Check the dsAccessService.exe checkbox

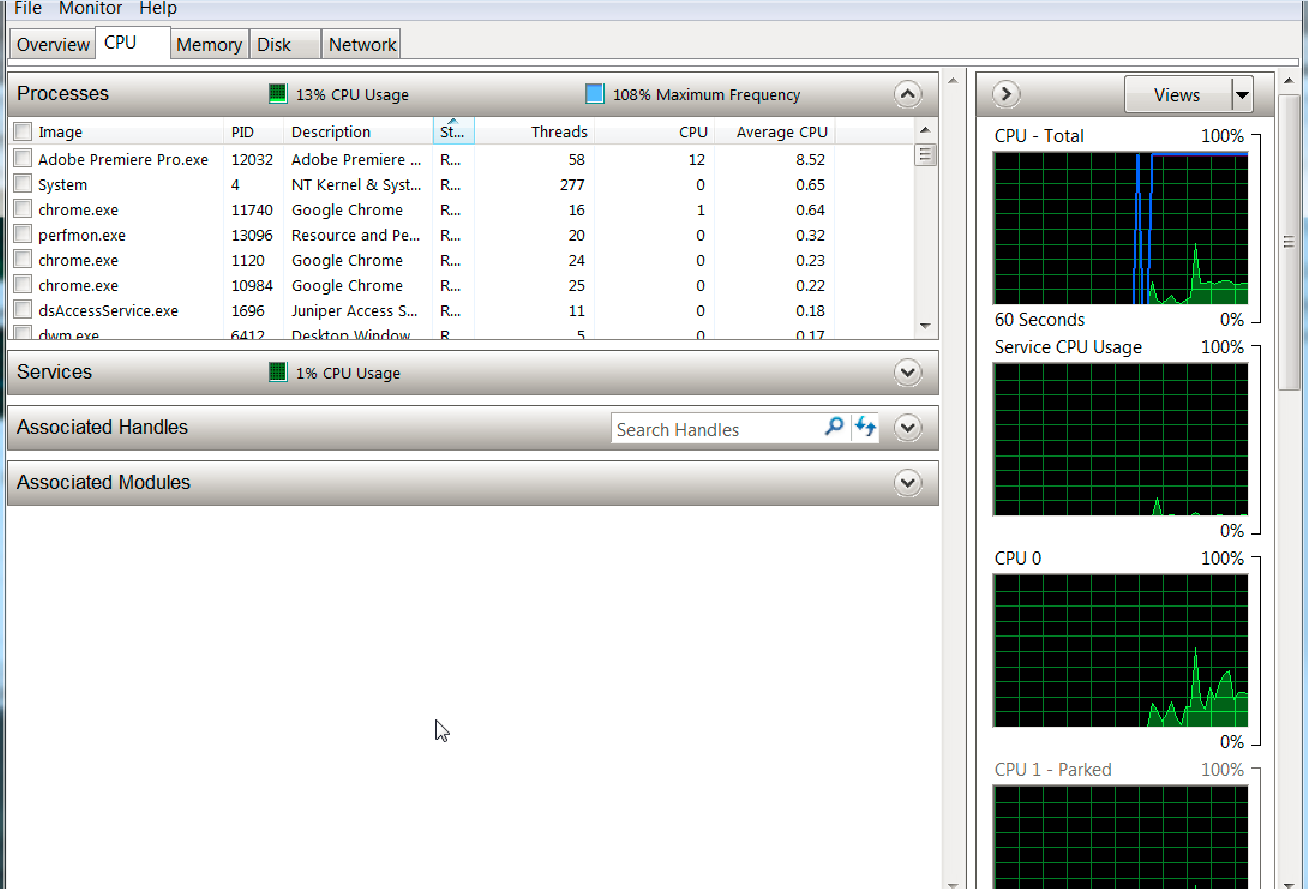[x=22, y=309]
